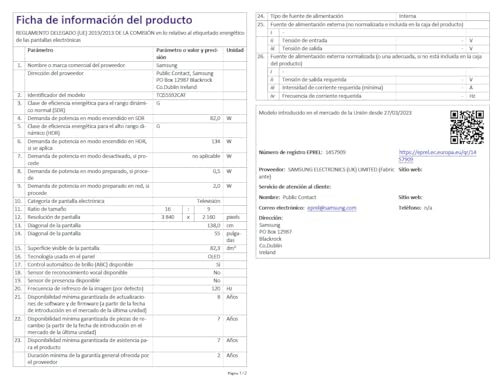Select screen diagonal value '138,0'
500x391 pixels.
214,225
